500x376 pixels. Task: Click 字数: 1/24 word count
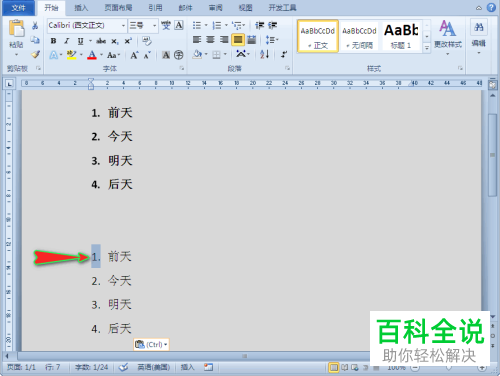[x=92, y=367]
